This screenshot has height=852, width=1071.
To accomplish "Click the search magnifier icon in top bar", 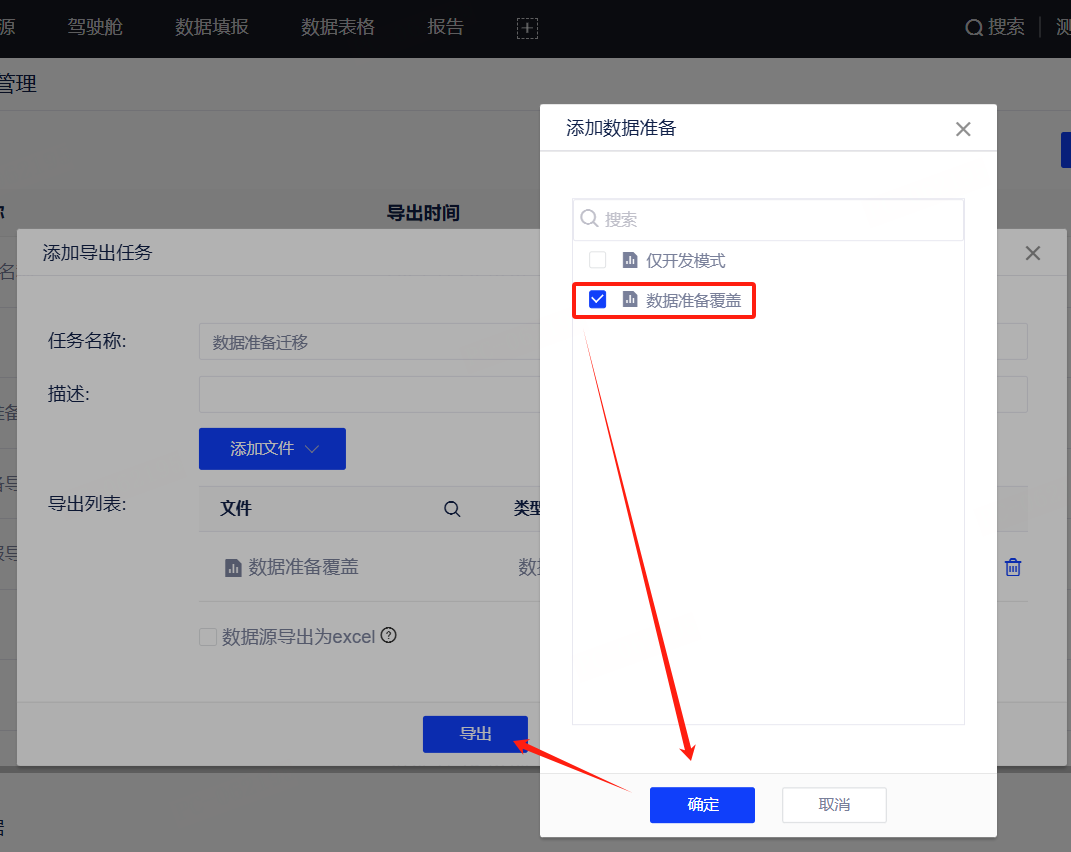I will click(x=974, y=28).
